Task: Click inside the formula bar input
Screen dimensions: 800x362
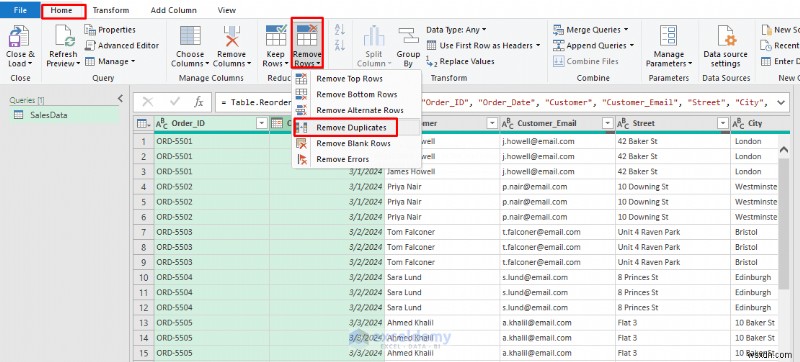Action: 493,102
